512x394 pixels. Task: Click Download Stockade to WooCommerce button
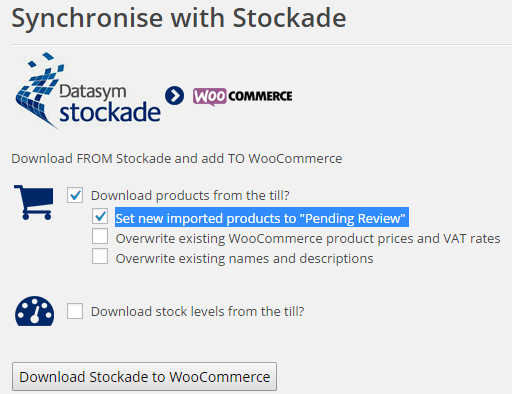tap(144, 377)
